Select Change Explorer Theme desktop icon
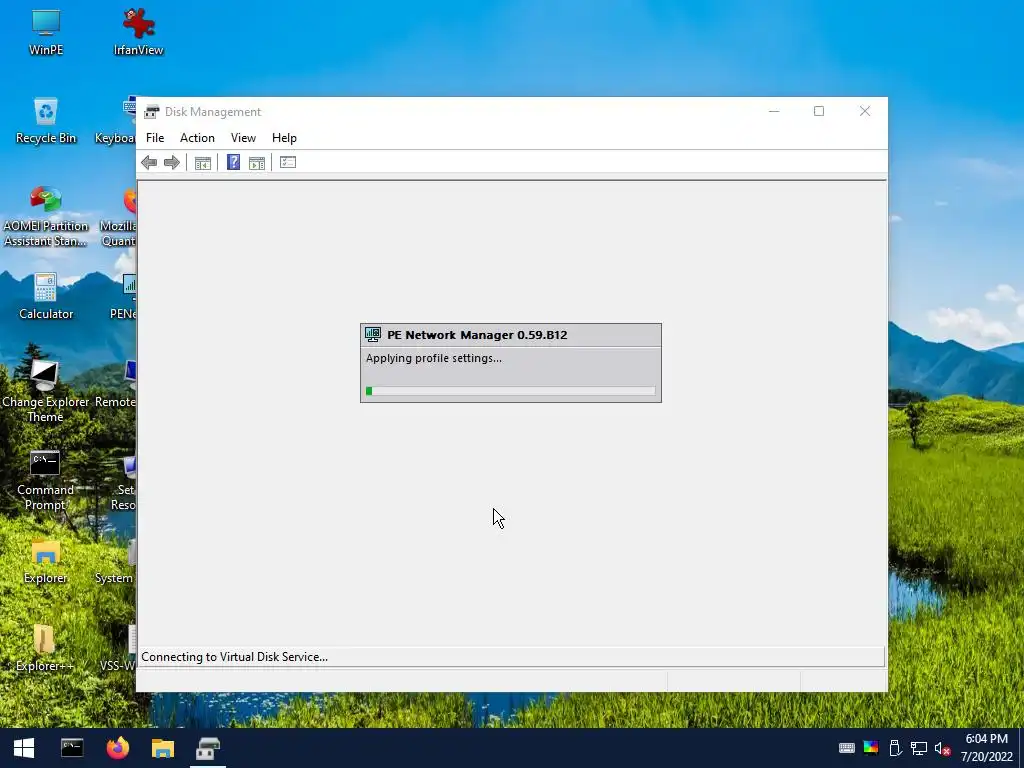The image size is (1024, 768). [45, 392]
